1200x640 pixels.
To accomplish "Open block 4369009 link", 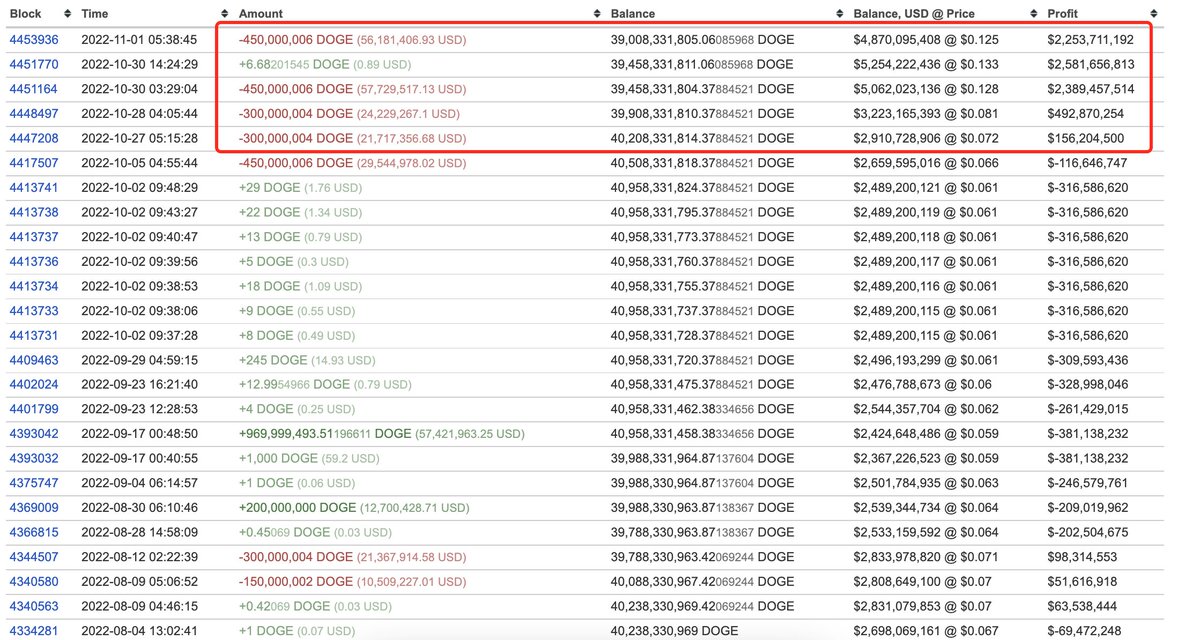I will (34, 508).
